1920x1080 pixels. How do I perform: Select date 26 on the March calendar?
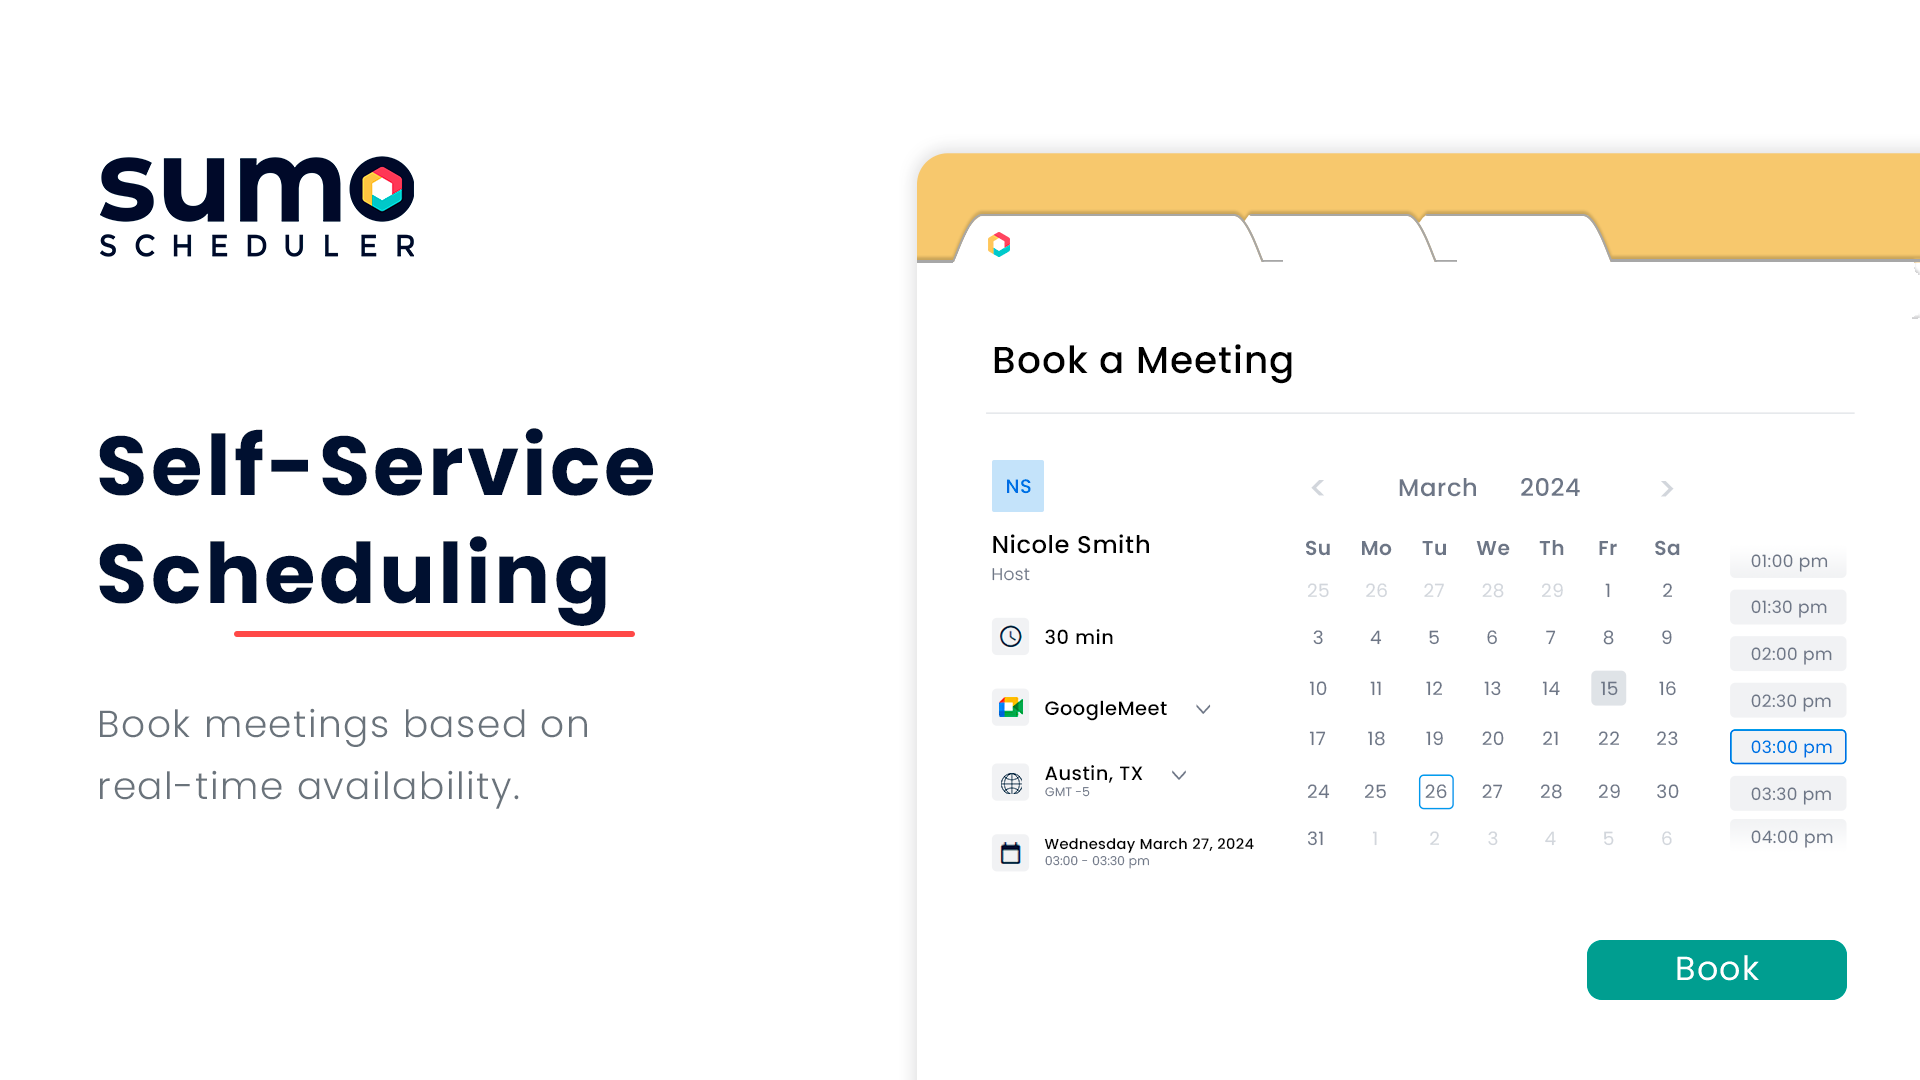coord(1436,791)
